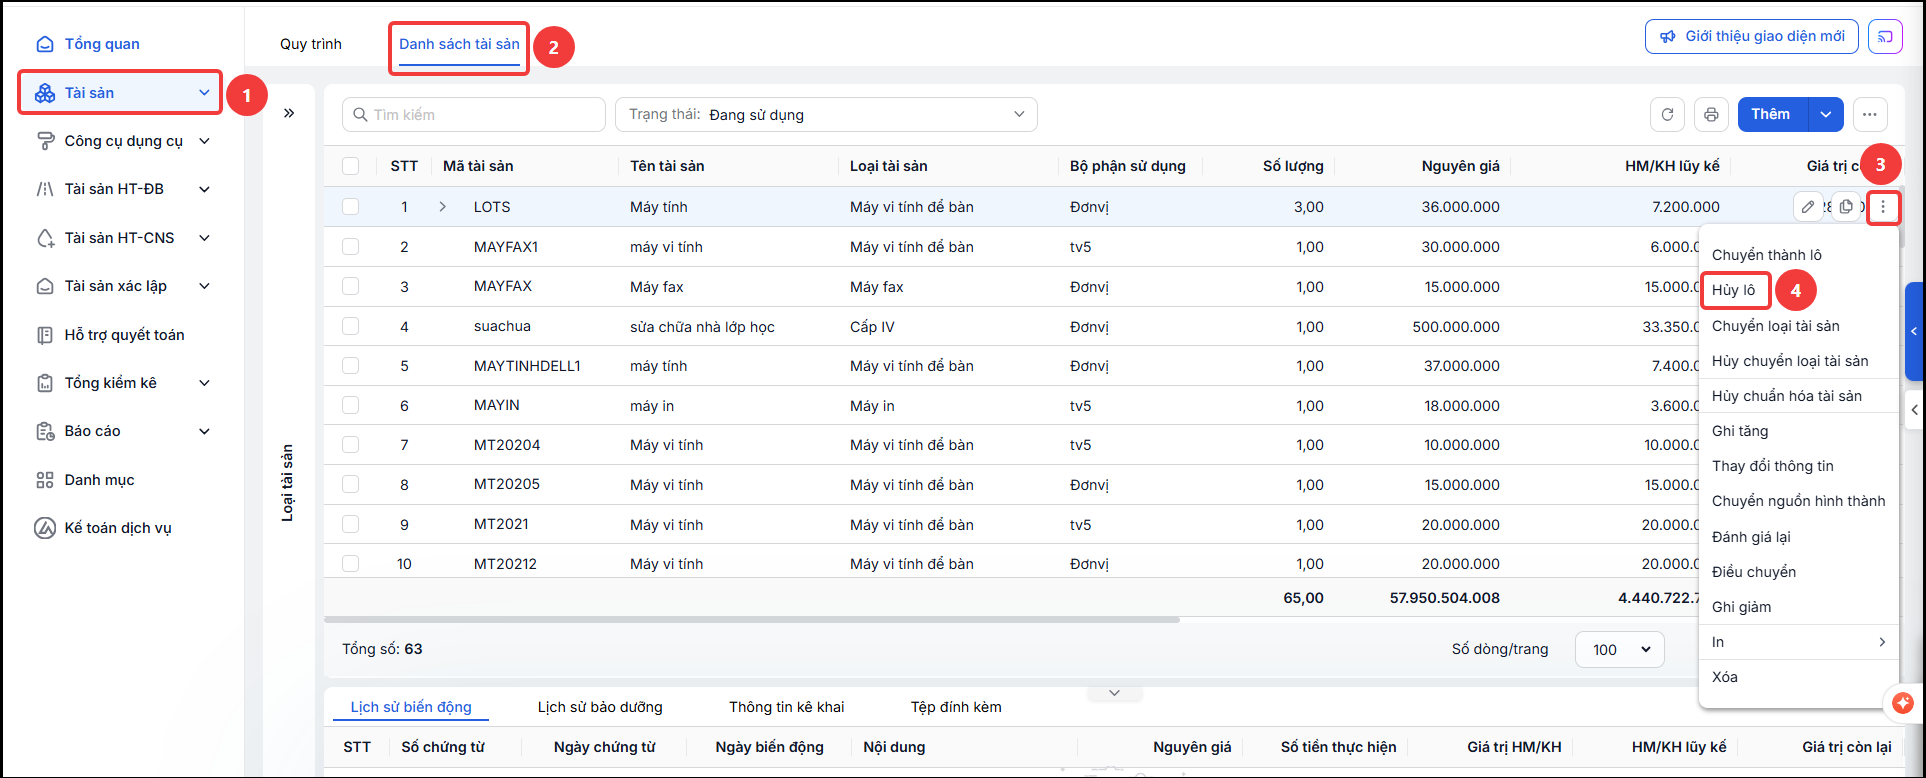This screenshot has width=1926, height=778.
Task: Select Ghi giảm menu entry
Action: 1742,607
